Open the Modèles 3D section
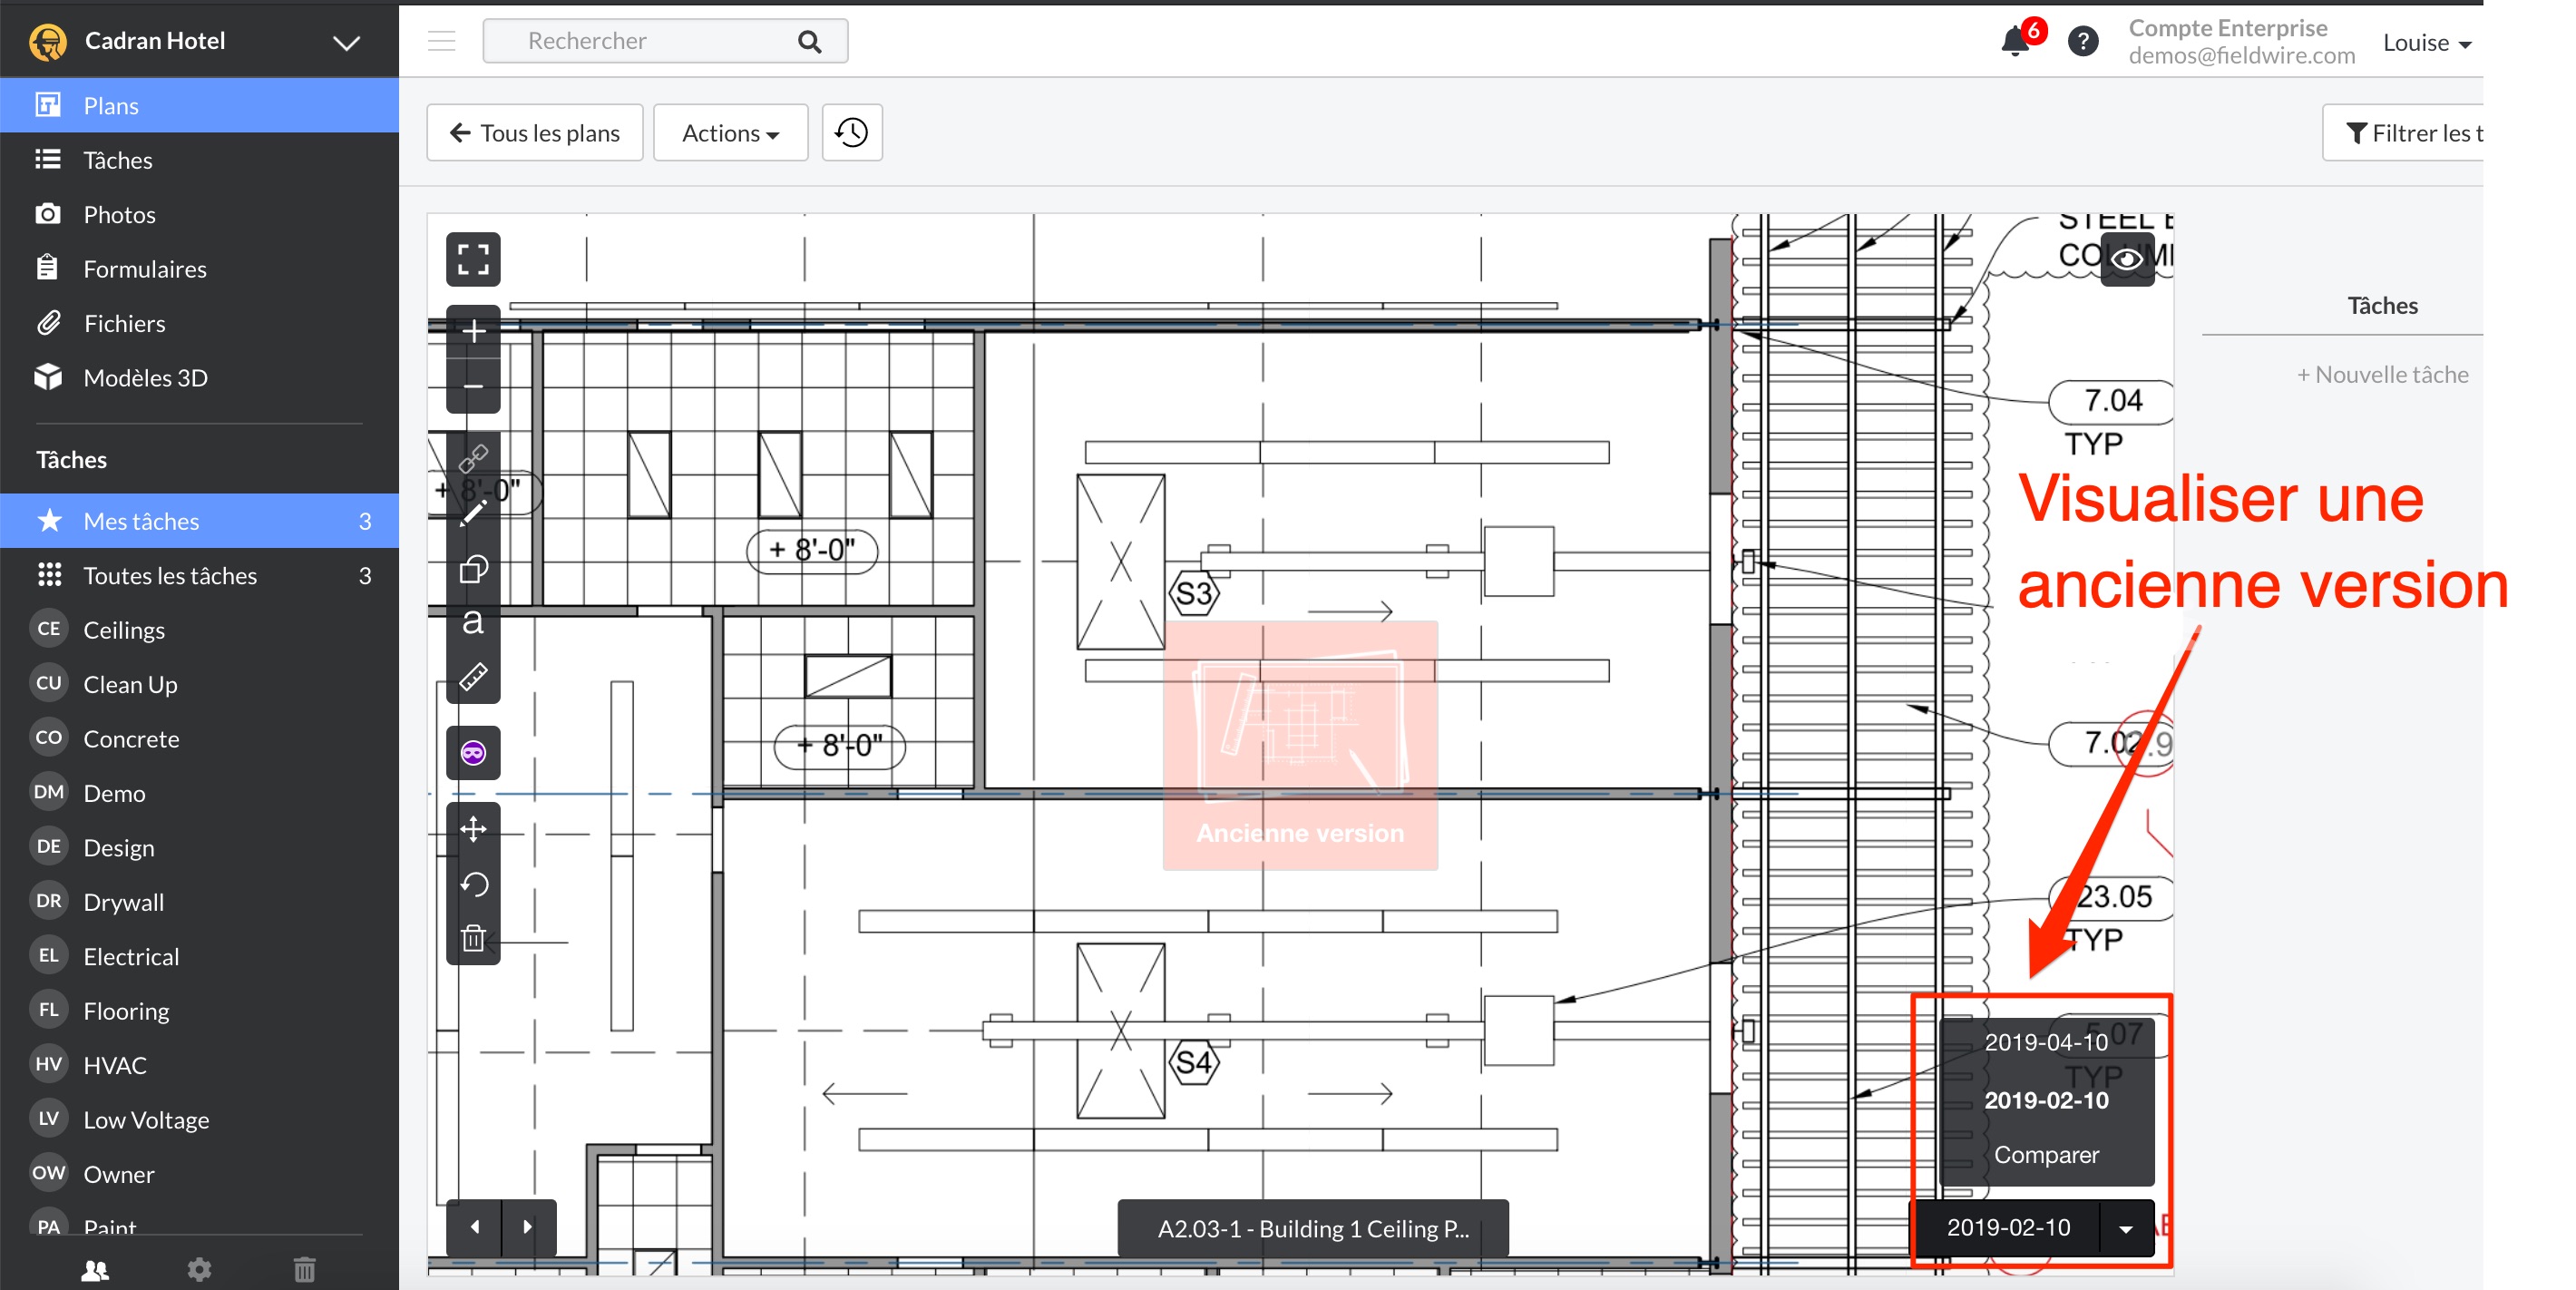Image resolution: width=2576 pixels, height=1290 pixels. 200,377
